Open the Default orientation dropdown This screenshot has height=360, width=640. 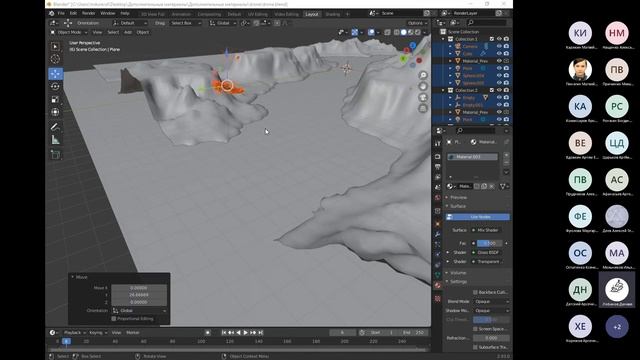click(130, 23)
